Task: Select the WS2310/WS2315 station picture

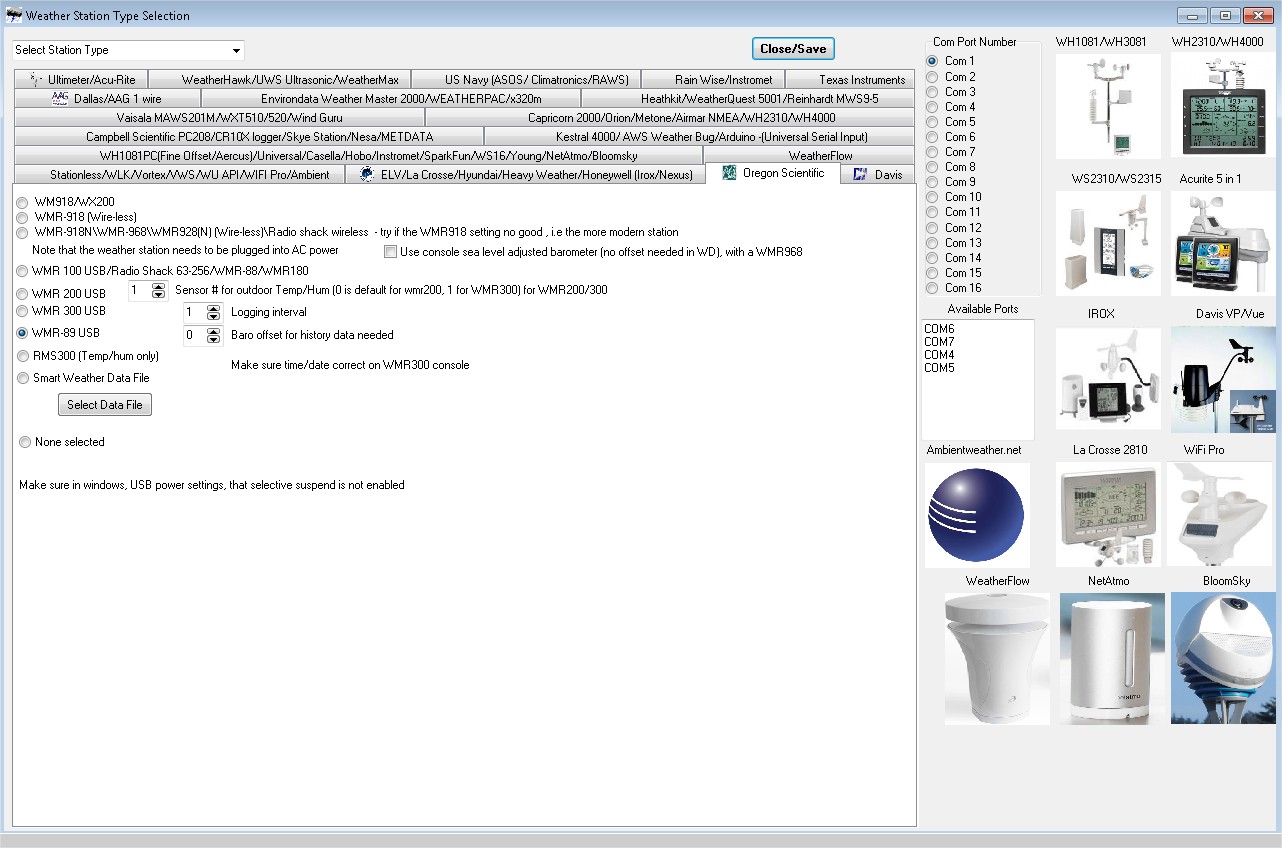Action: [1108, 243]
